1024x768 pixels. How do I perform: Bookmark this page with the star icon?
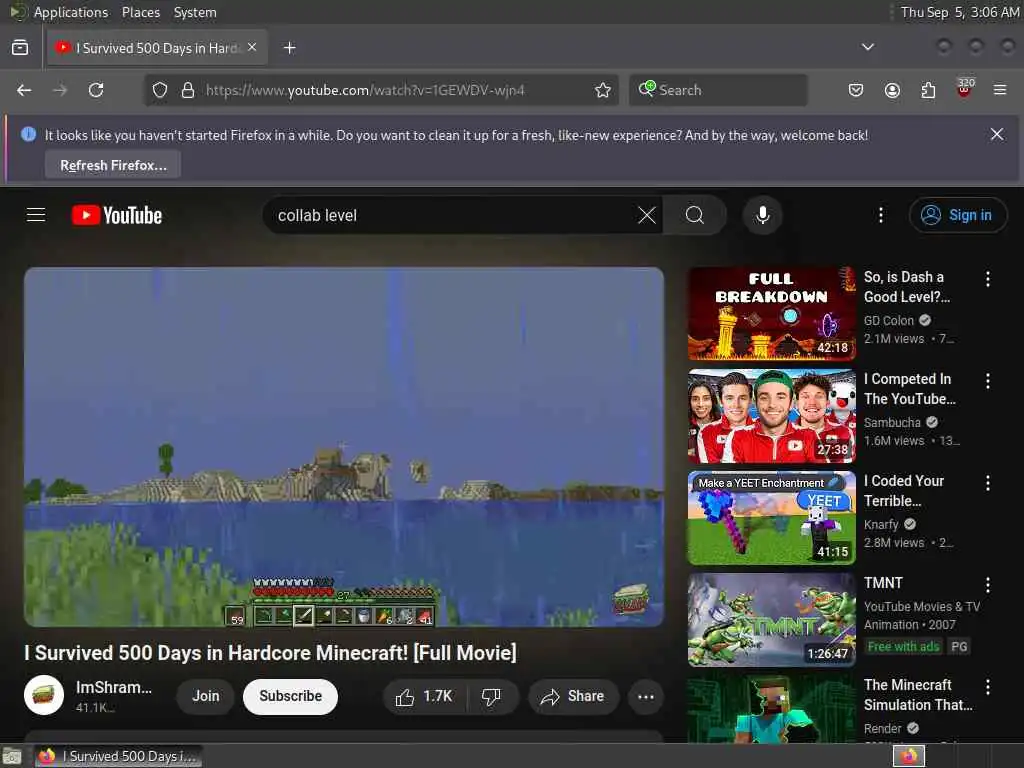pyautogui.click(x=603, y=90)
